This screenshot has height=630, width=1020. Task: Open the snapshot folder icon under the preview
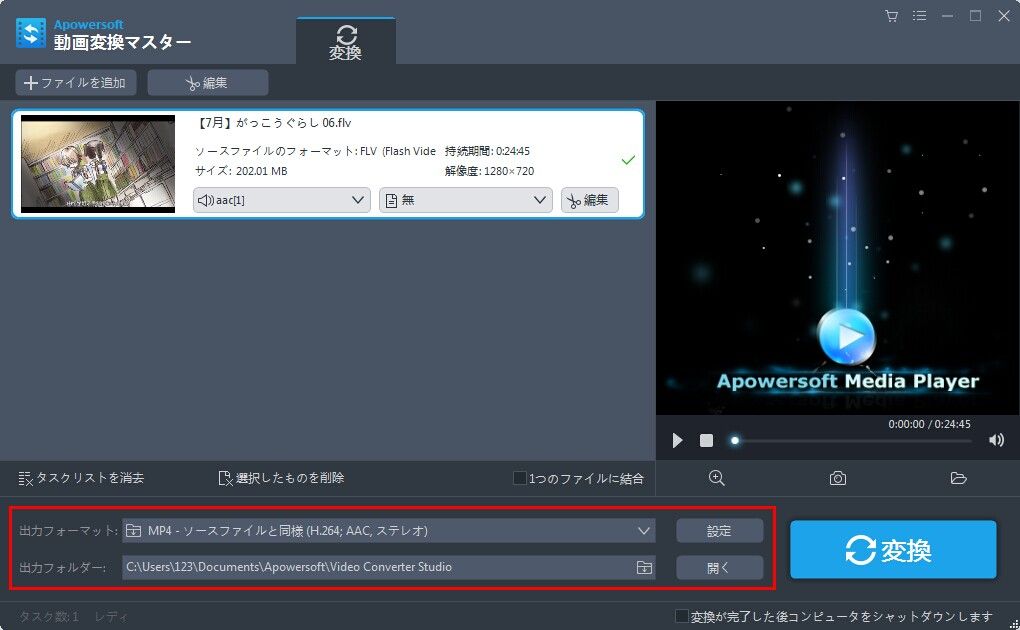958,478
